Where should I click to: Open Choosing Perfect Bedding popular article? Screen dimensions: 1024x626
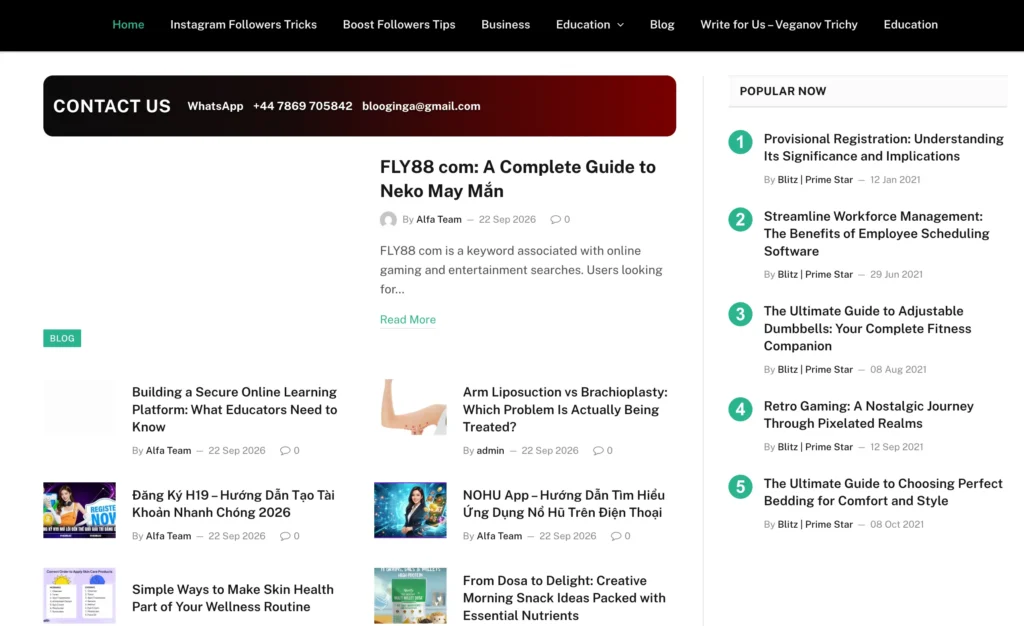click(883, 492)
